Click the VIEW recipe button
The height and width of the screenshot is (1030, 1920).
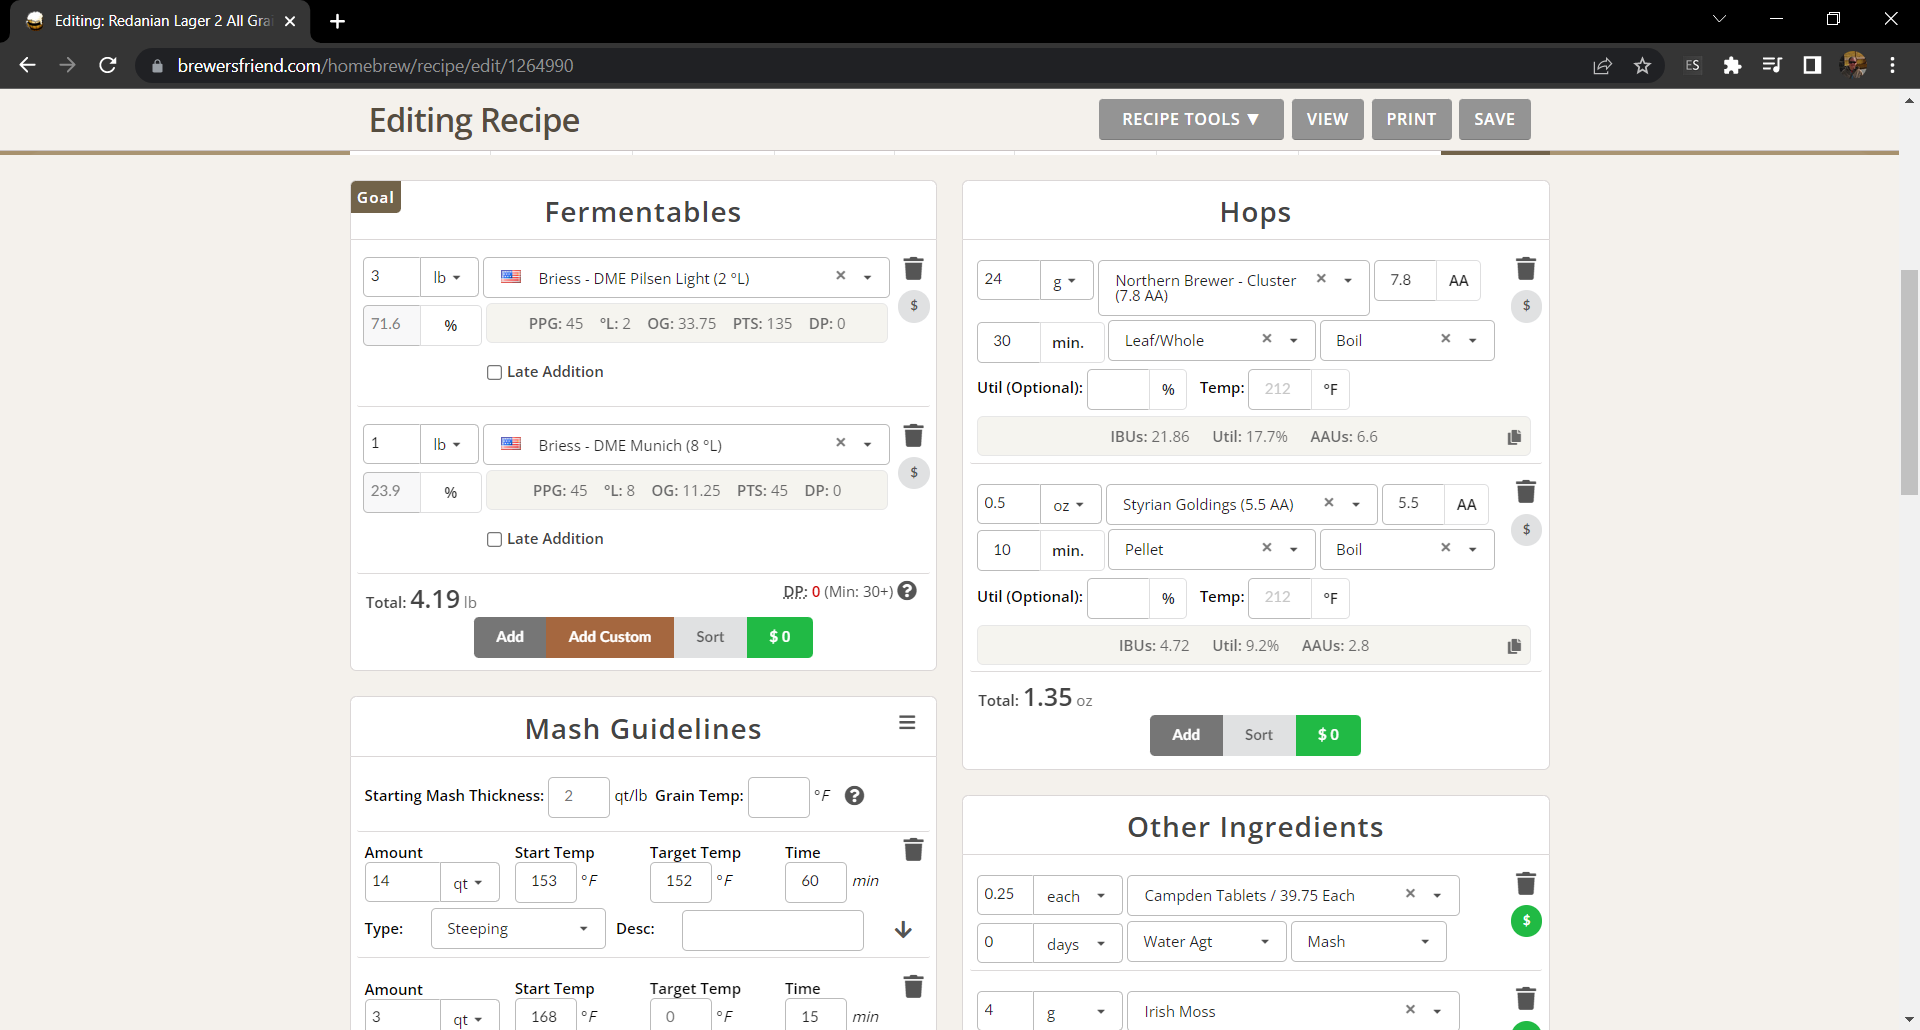tap(1327, 119)
